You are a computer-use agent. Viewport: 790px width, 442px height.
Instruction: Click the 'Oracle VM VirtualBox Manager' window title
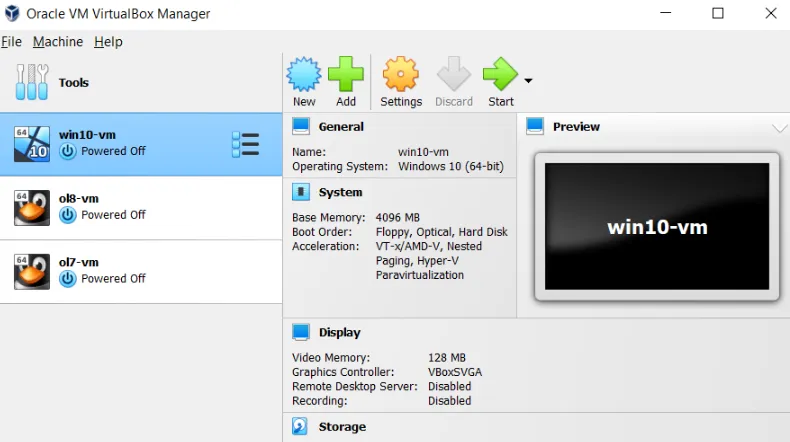(x=118, y=14)
